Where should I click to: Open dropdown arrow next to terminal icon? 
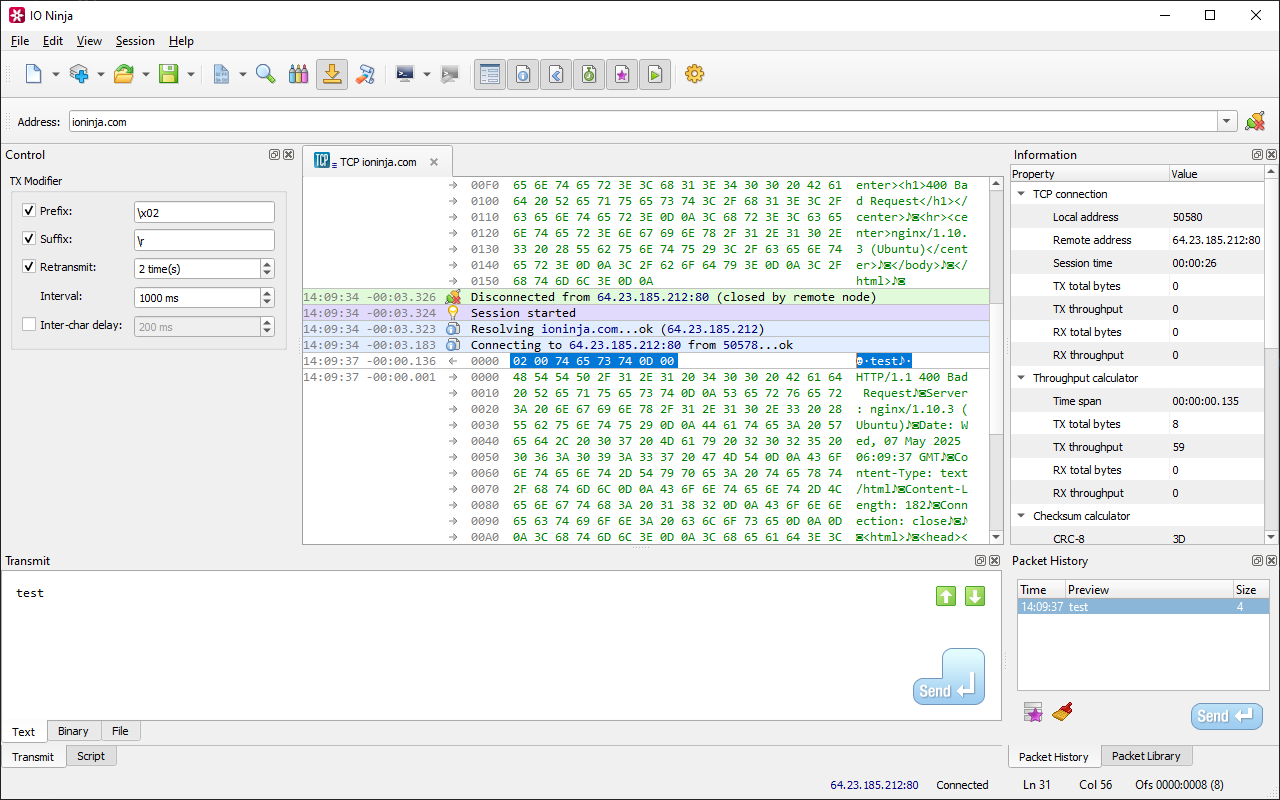[x=426, y=74]
